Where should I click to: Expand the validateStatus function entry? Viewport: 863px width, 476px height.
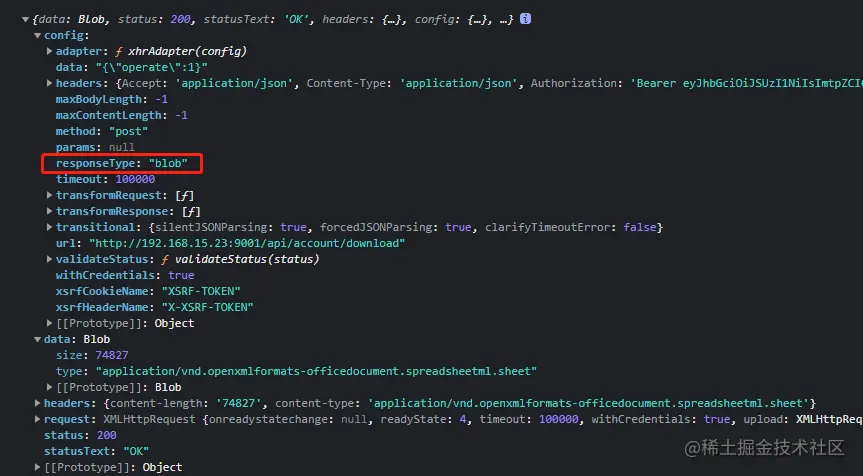coord(50,259)
